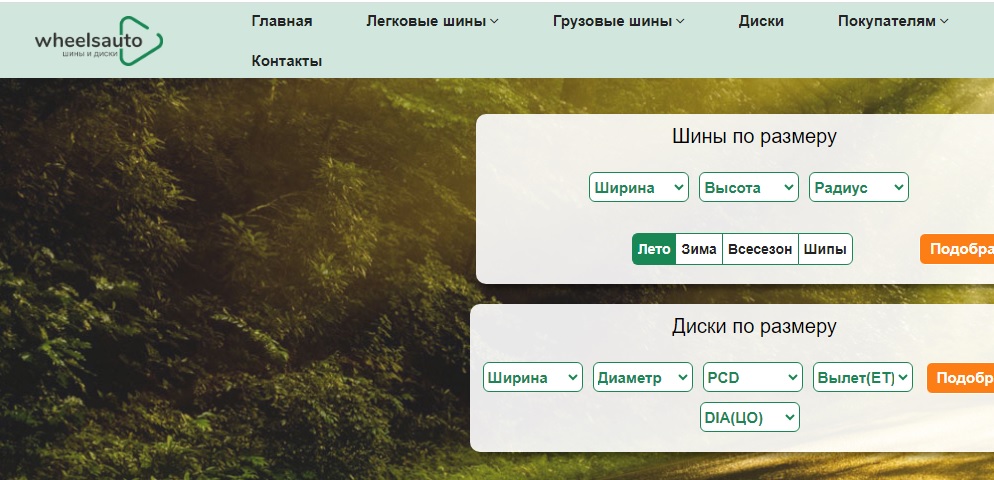Image resolution: width=994 pixels, height=480 pixels.
Task: Open the PCD dropdown
Action: pos(753,377)
